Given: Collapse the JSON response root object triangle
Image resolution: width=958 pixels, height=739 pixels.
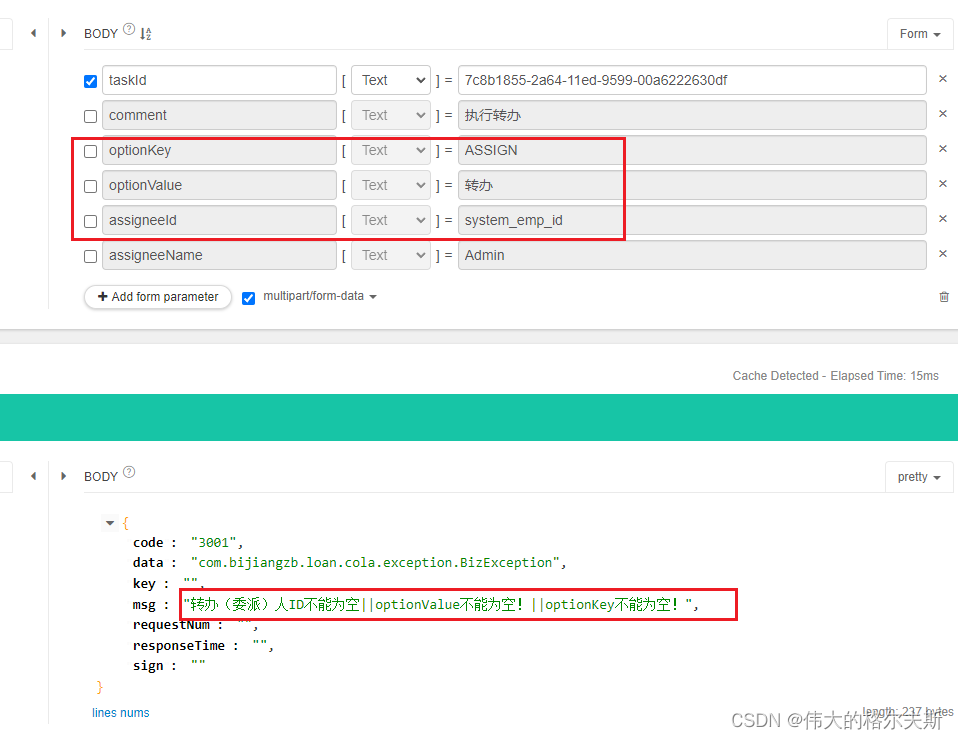Looking at the screenshot, I should coord(110,522).
